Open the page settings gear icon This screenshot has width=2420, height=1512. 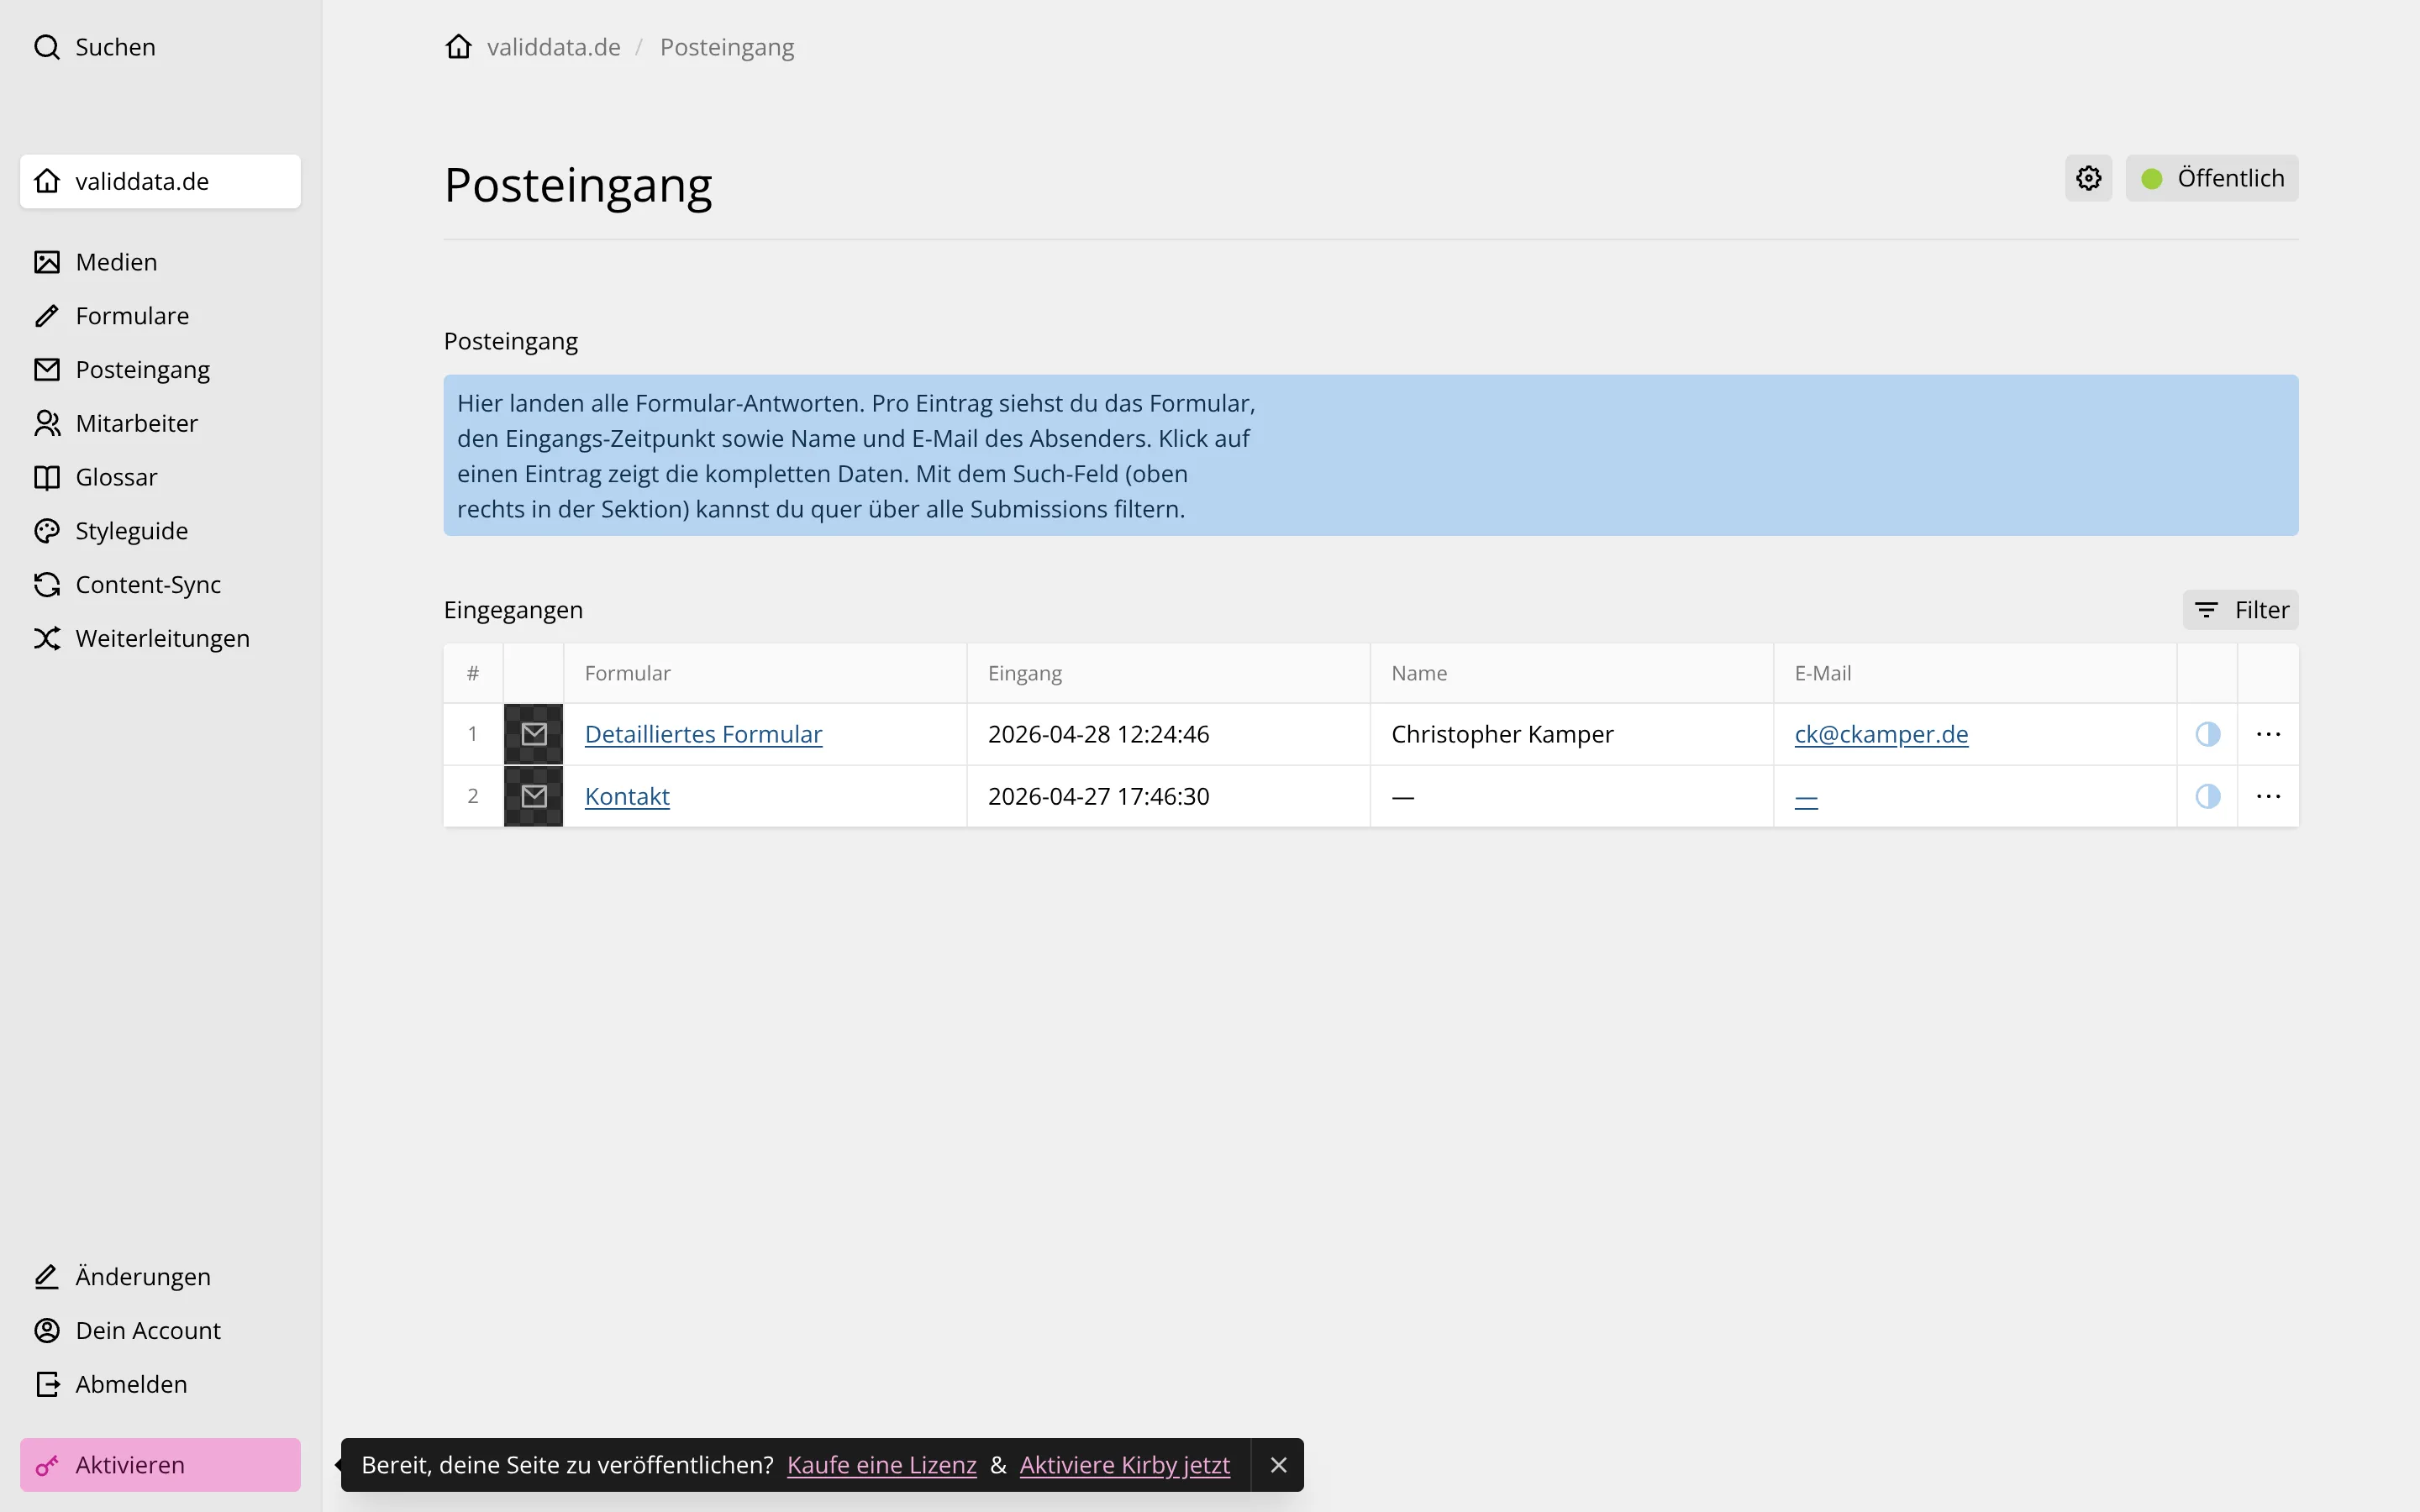pos(2088,178)
